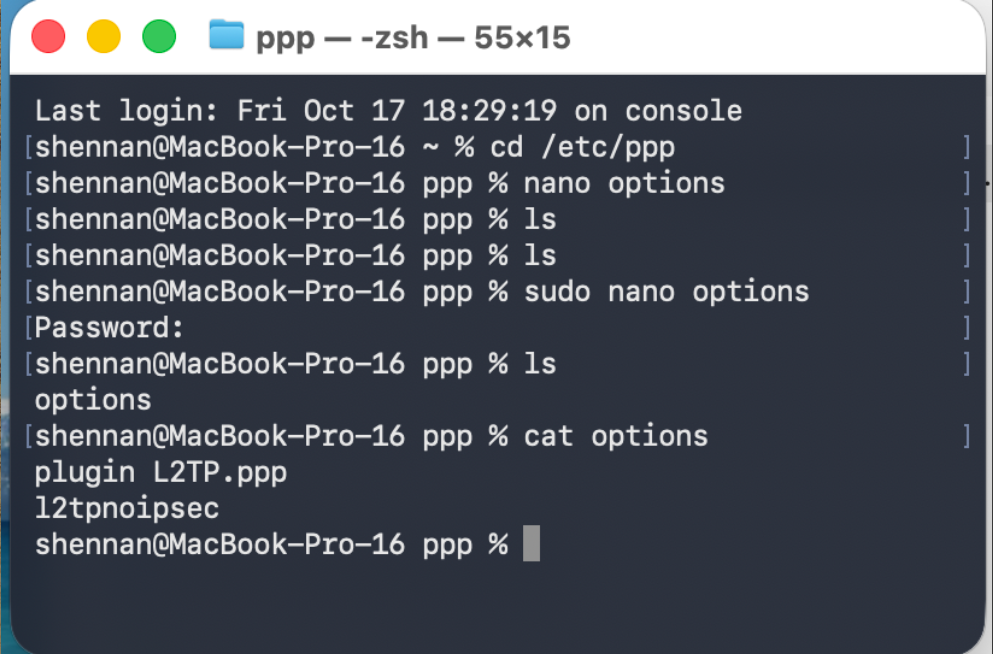The image size is (993, 654).
Task: Click the "plugin L2TP.ppp" output line
Action: tap(161, 472)
